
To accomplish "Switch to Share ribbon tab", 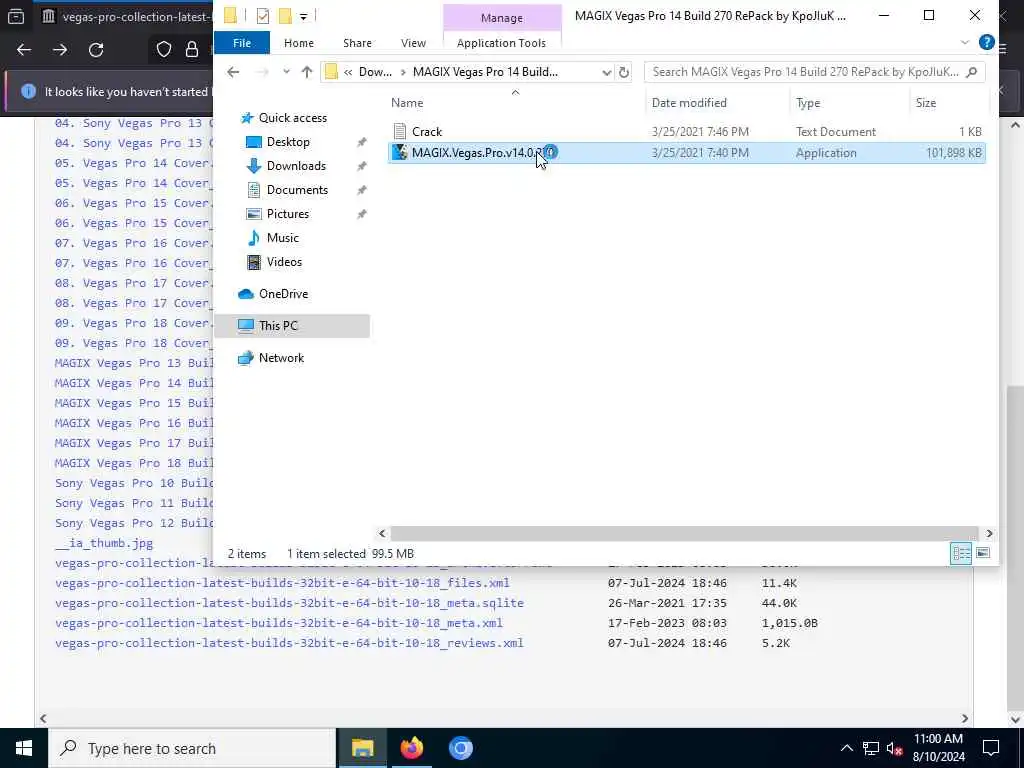I will click(357, 43).
